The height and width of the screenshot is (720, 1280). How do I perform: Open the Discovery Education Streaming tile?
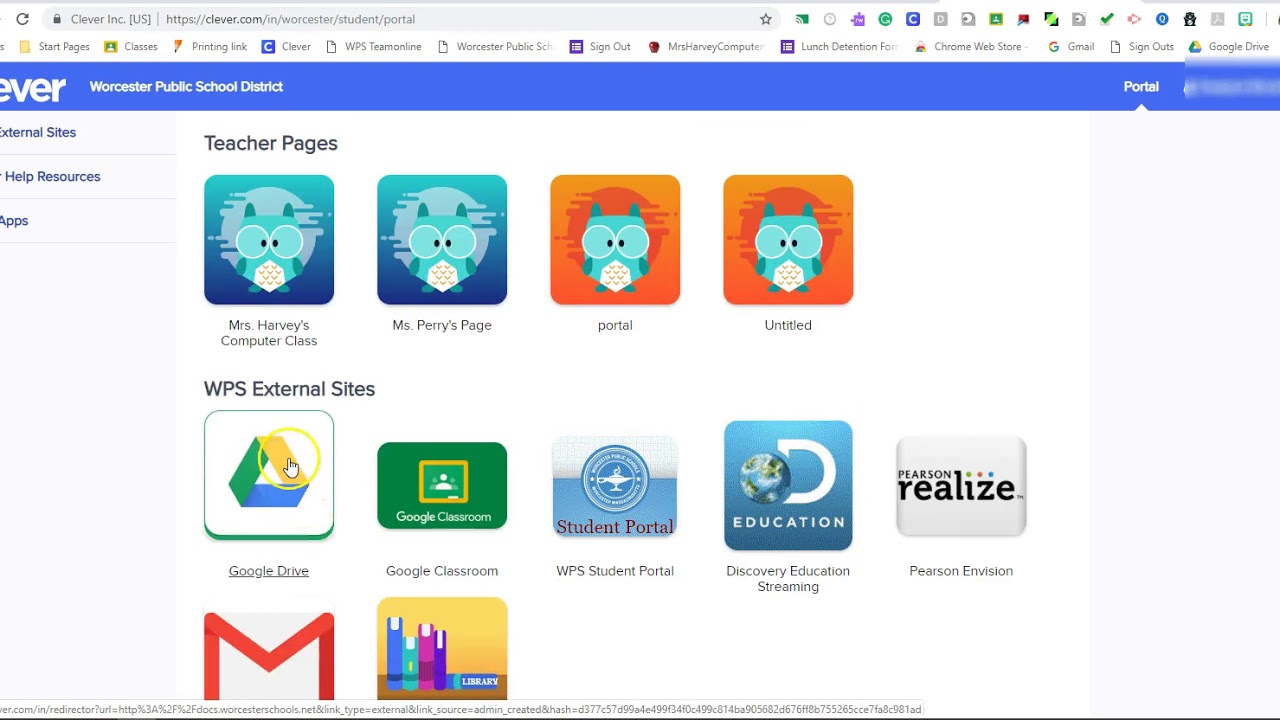click(x=788, y=485)
